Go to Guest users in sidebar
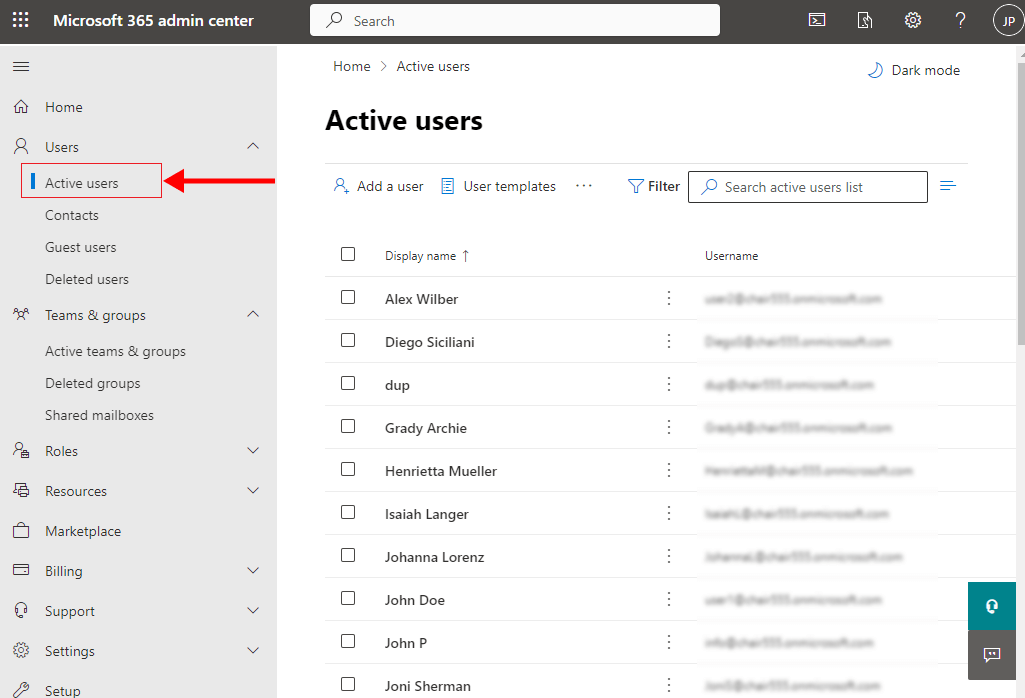The height and width of the screenshot is (698, 1025). click(80, 247)
